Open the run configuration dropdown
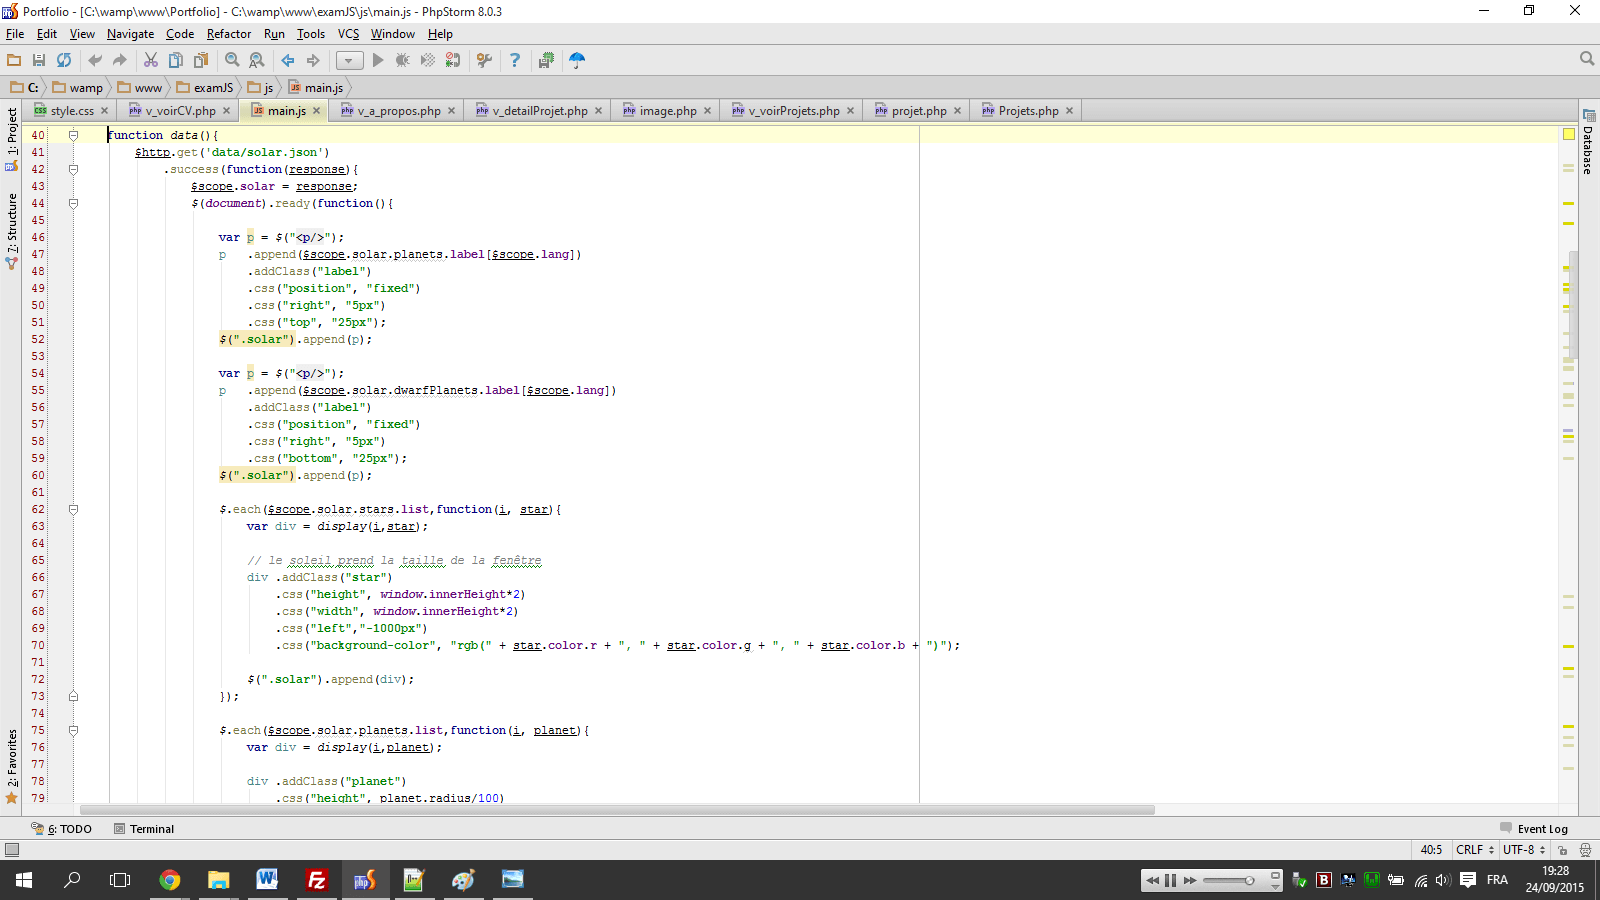 click(349, 60)
